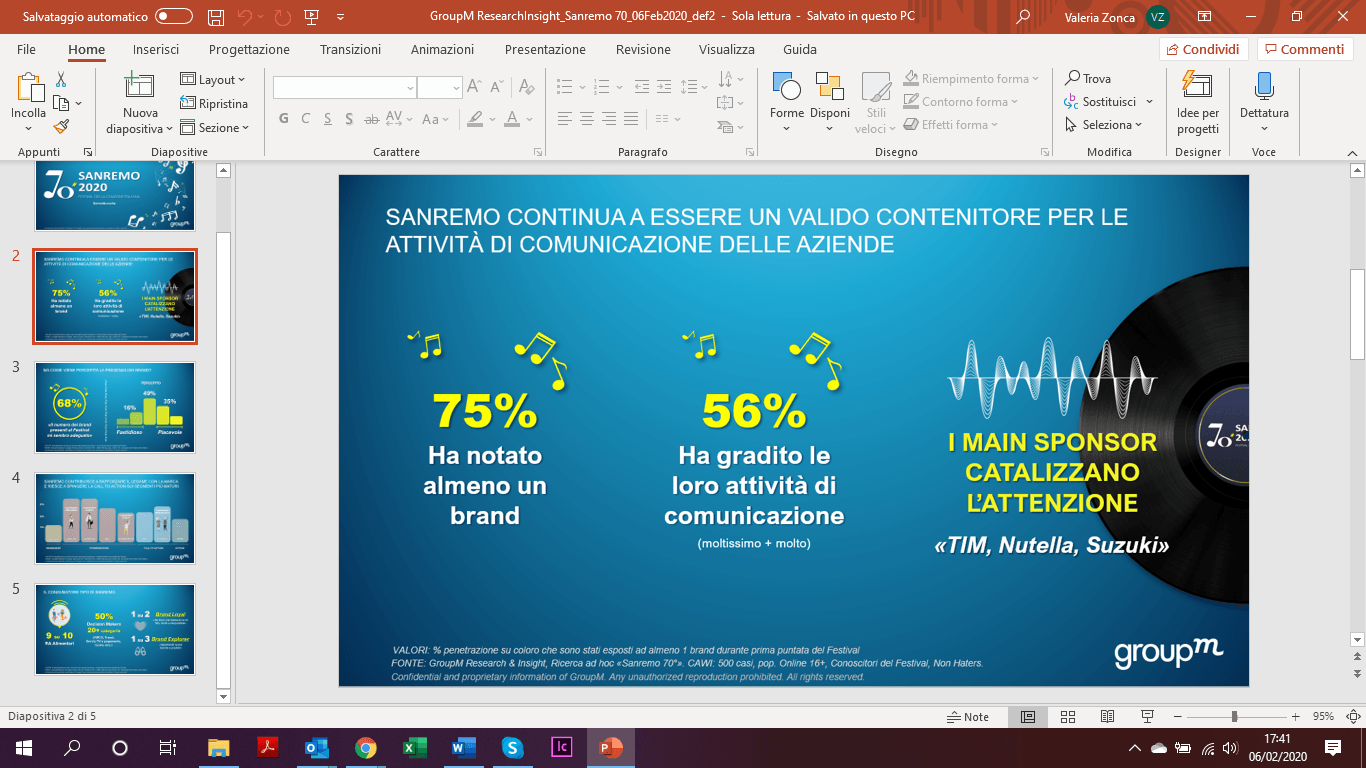This screenshot has width=1366, height=768.
Task: Open the Quick Access Toolbar customize arrow
Action: click(x=341, y=17)
